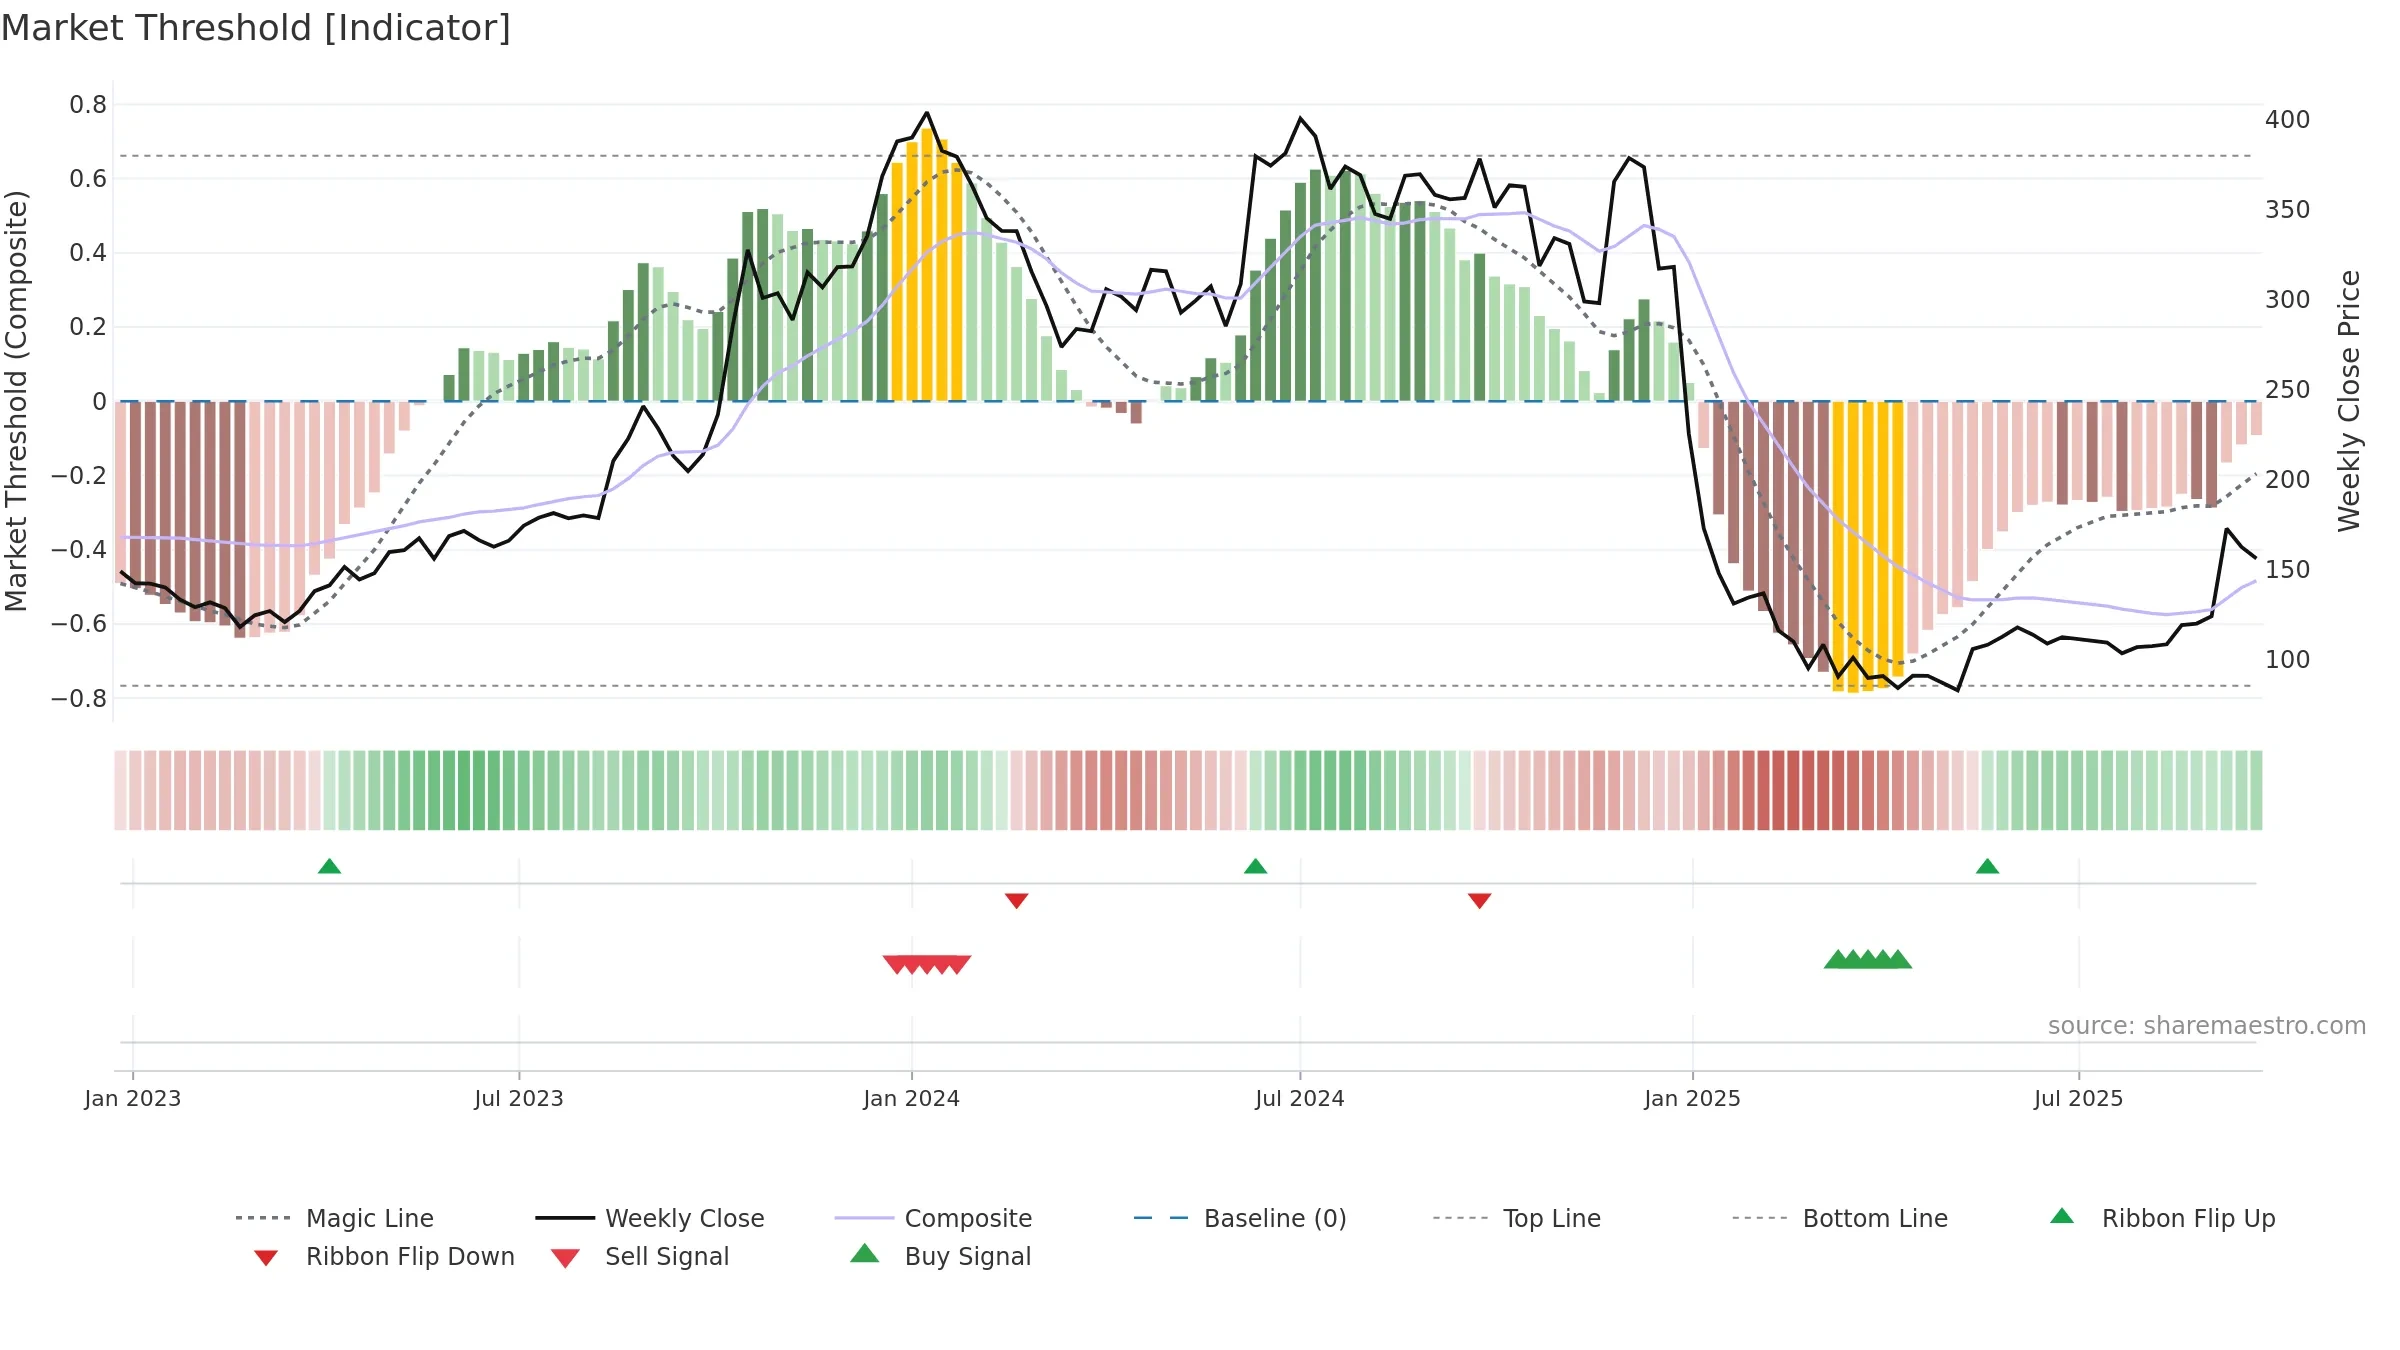Click the Jan 2024 x-axis label

(911, 1099)
